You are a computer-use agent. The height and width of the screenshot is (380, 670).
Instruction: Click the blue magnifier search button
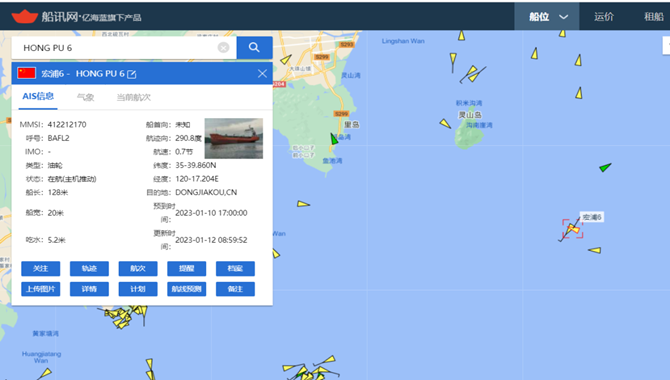coord(254,47)
